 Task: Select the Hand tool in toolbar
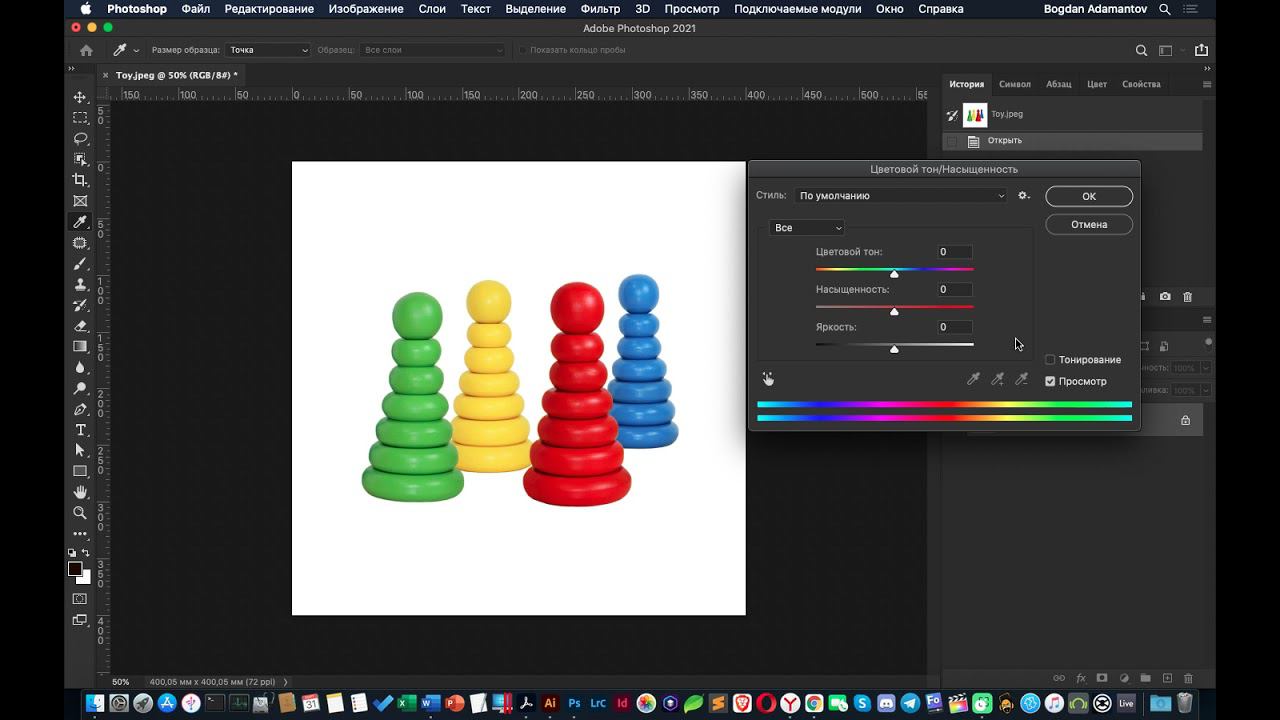pos(80,492)
